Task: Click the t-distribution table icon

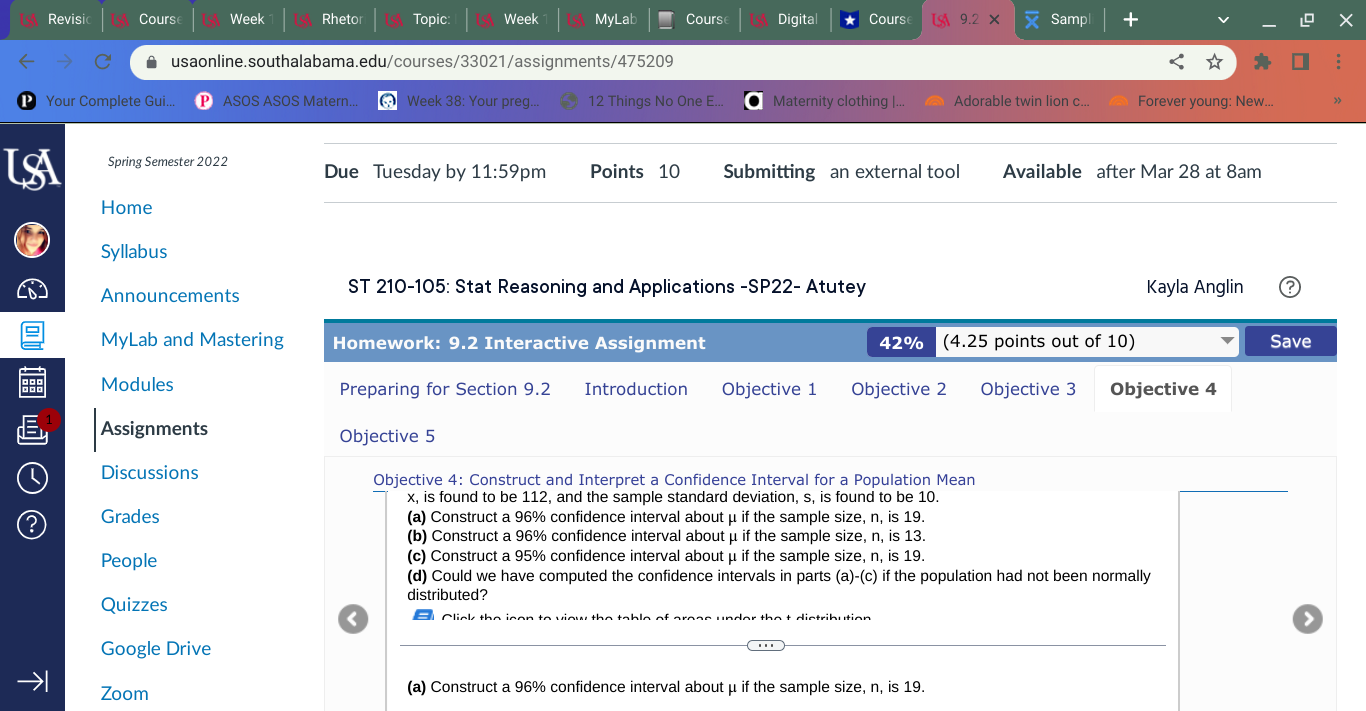Action: coord(423,617)
